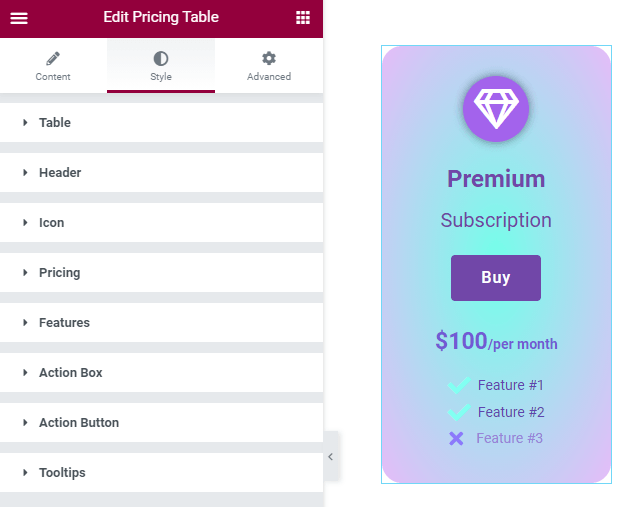627x507 pixels.
Task: Click the Feature #1 checkmark icon
Action: pyautogui.click(x=459, y=385)
